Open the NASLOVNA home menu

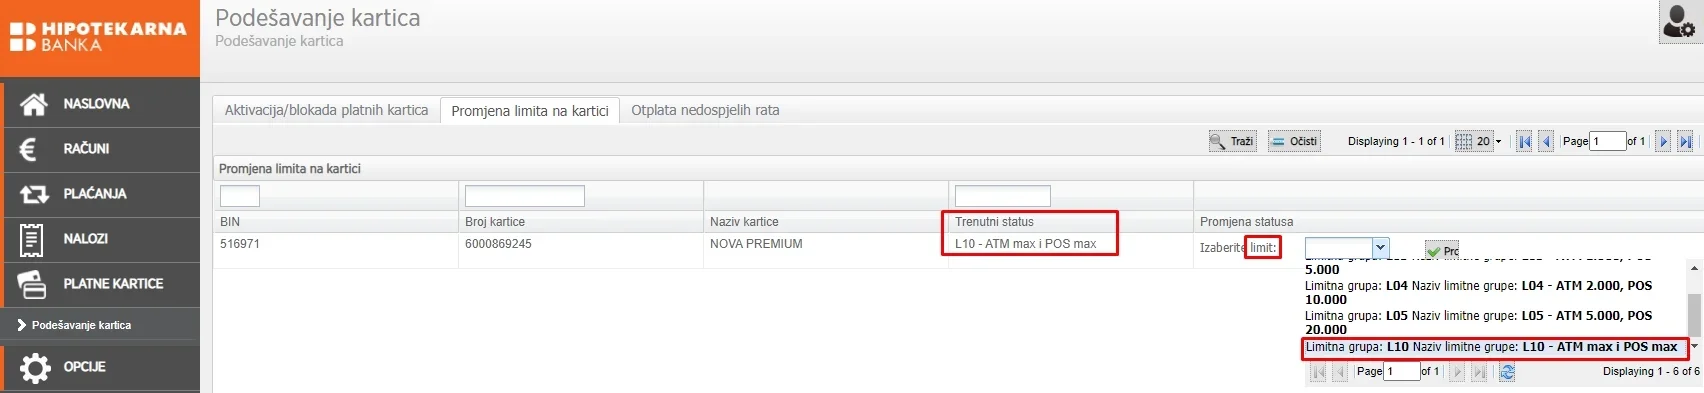[100, 104]
